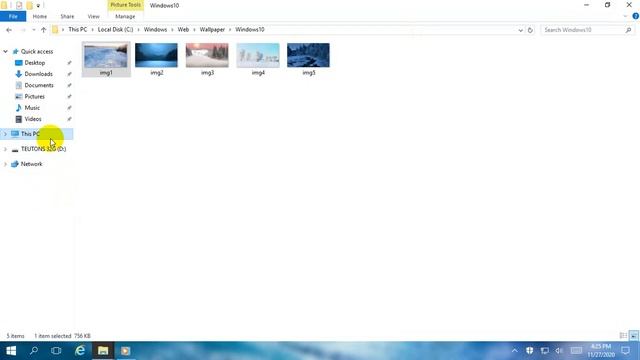640x360 pixels.
Task: Select the View ribbon tab
Action: (x=93, y=16)
